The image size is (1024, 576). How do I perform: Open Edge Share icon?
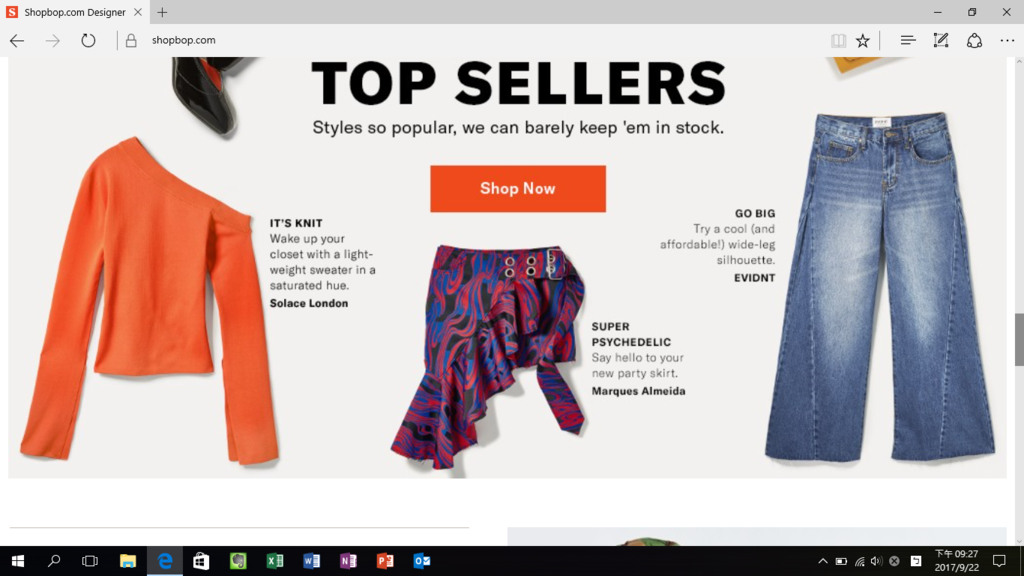974,40
